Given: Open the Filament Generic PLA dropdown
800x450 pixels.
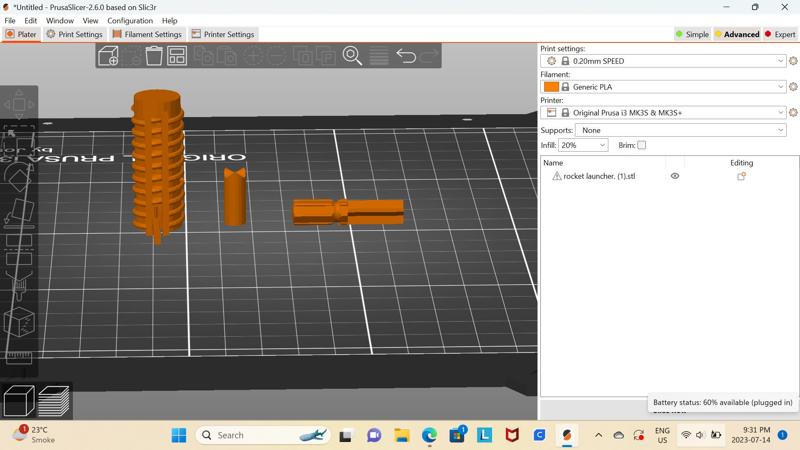Looking at the screenshot, I should click(x=663, y=87).
